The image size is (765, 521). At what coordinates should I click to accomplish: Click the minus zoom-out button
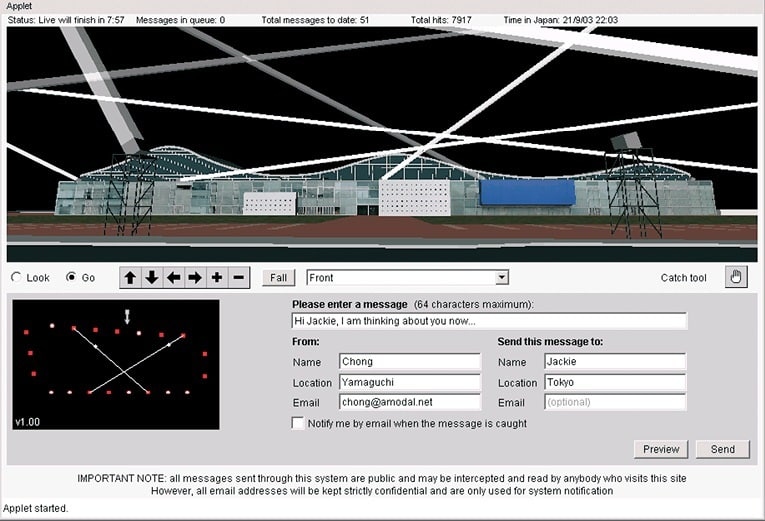[238, 278]
